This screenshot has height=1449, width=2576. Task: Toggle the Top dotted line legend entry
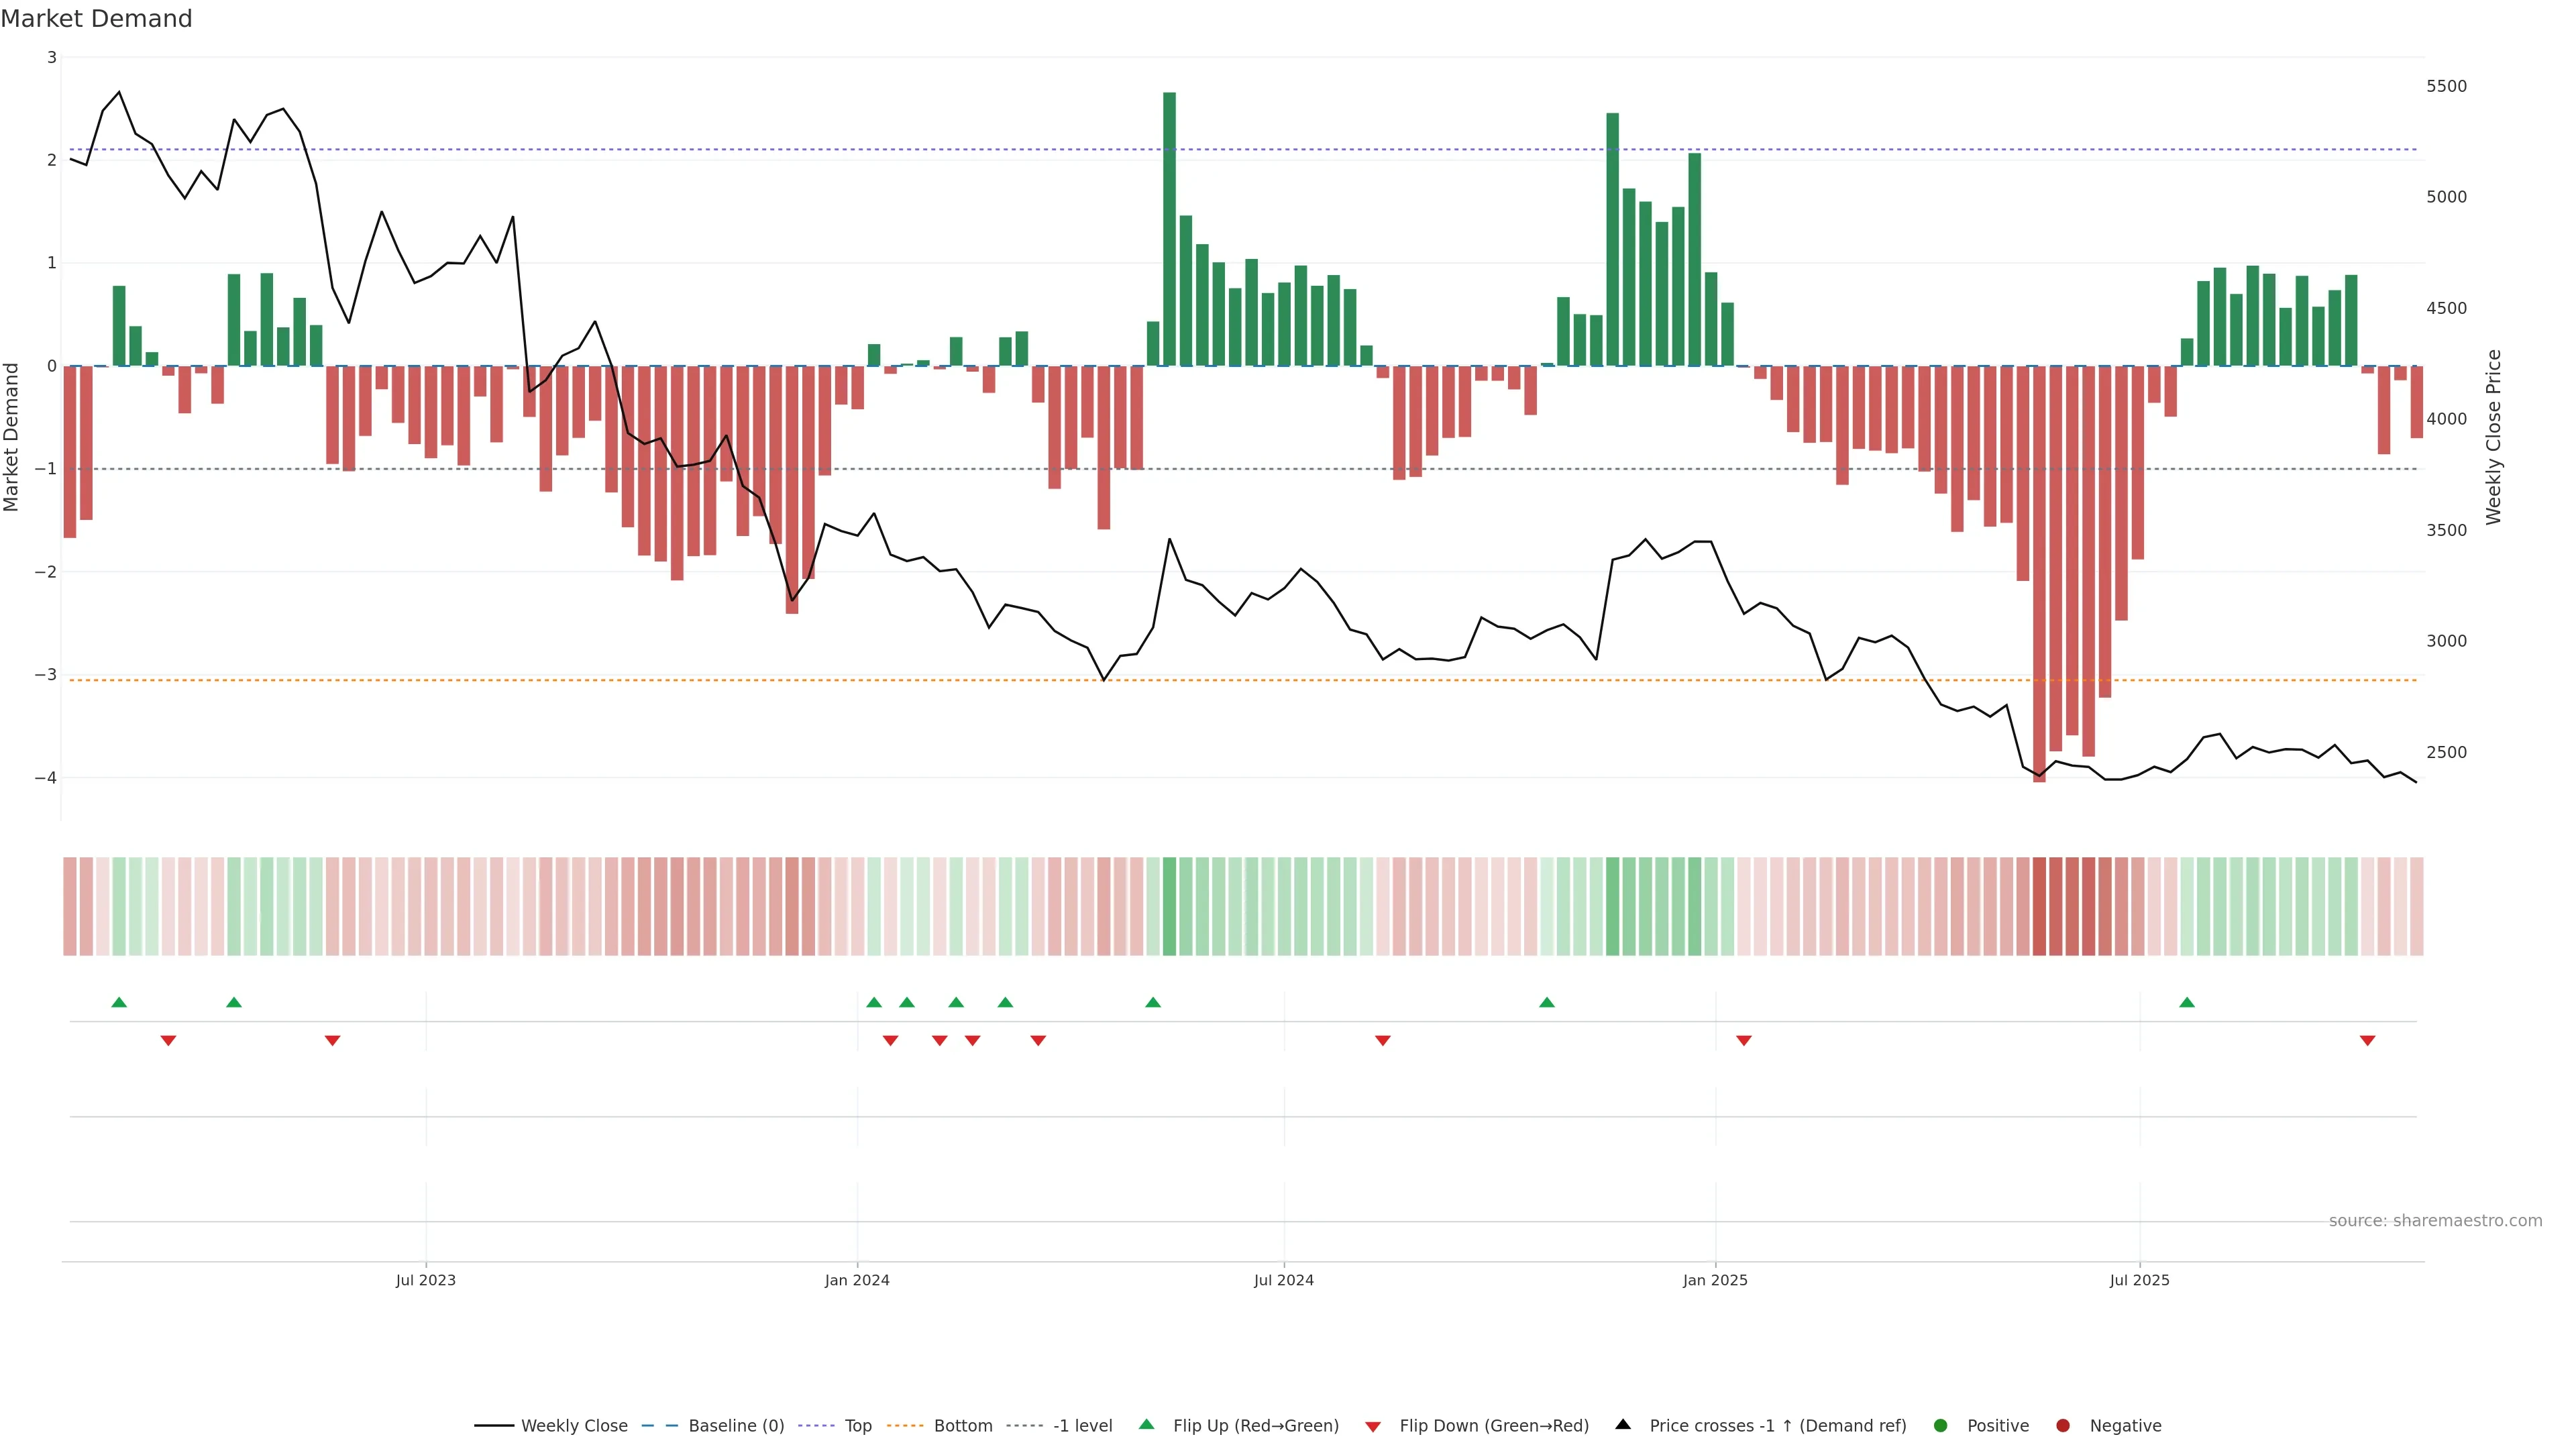[x=858, y=1425]
